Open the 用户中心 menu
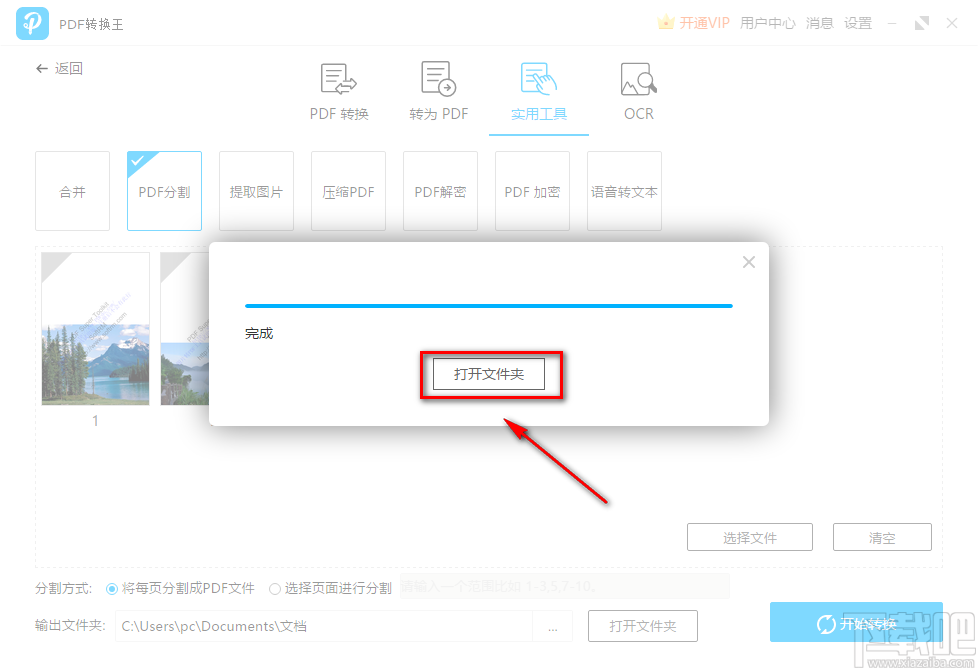The width and height of the screenshot is (978, 668). 768,22
